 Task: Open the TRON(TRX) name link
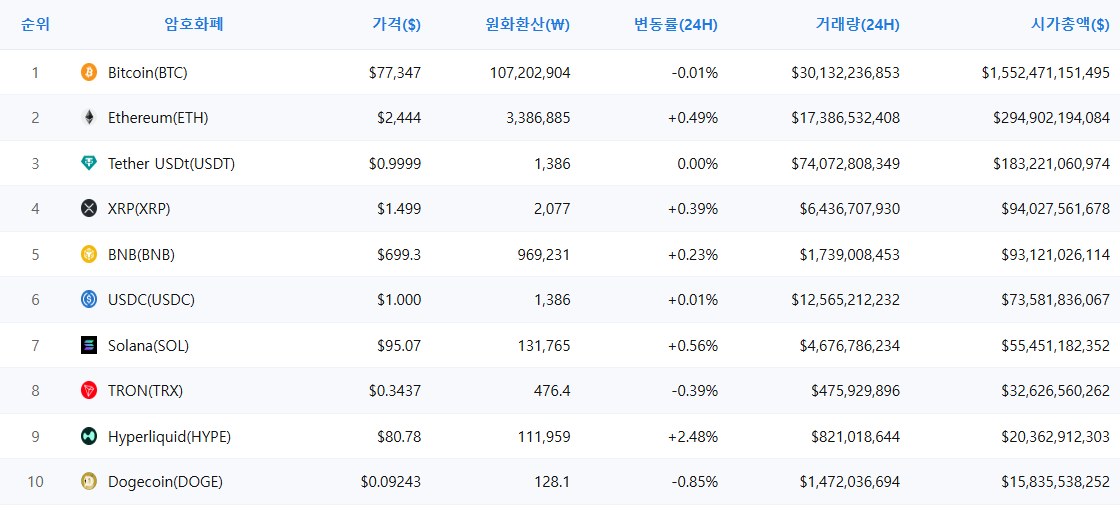click(146, 390)
